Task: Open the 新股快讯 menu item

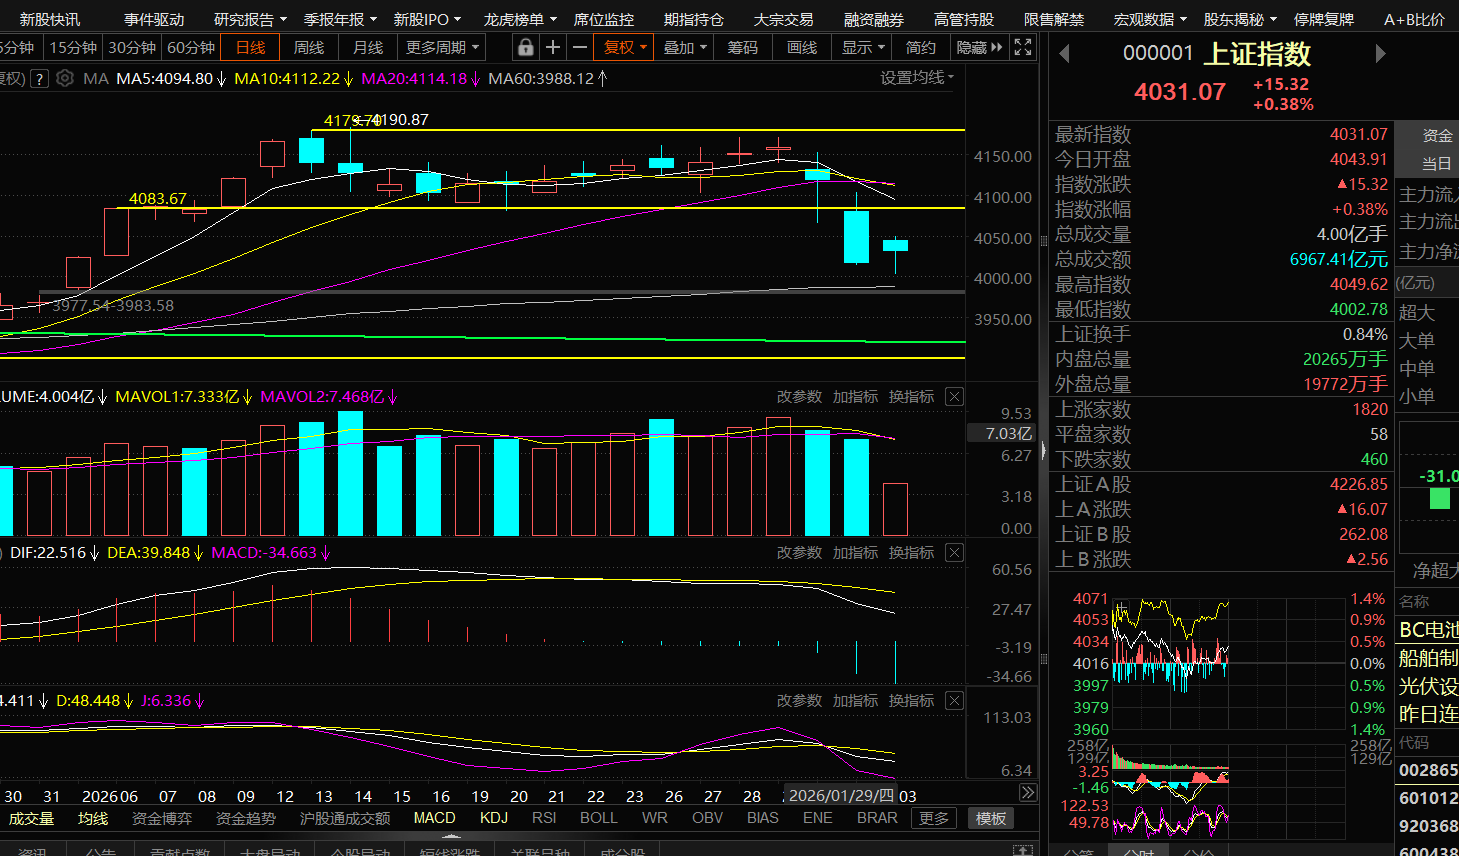Action: (50, 19)
